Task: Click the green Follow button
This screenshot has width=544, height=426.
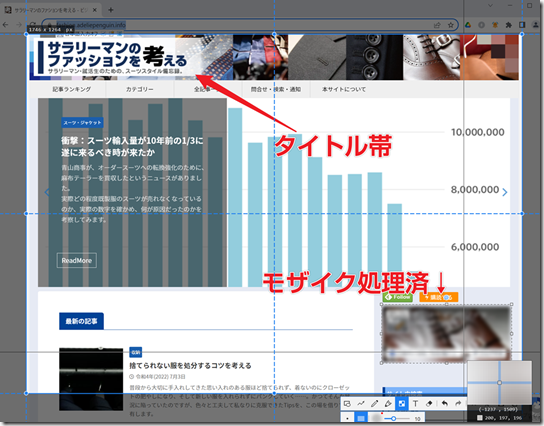Action: tap(398, 297)
